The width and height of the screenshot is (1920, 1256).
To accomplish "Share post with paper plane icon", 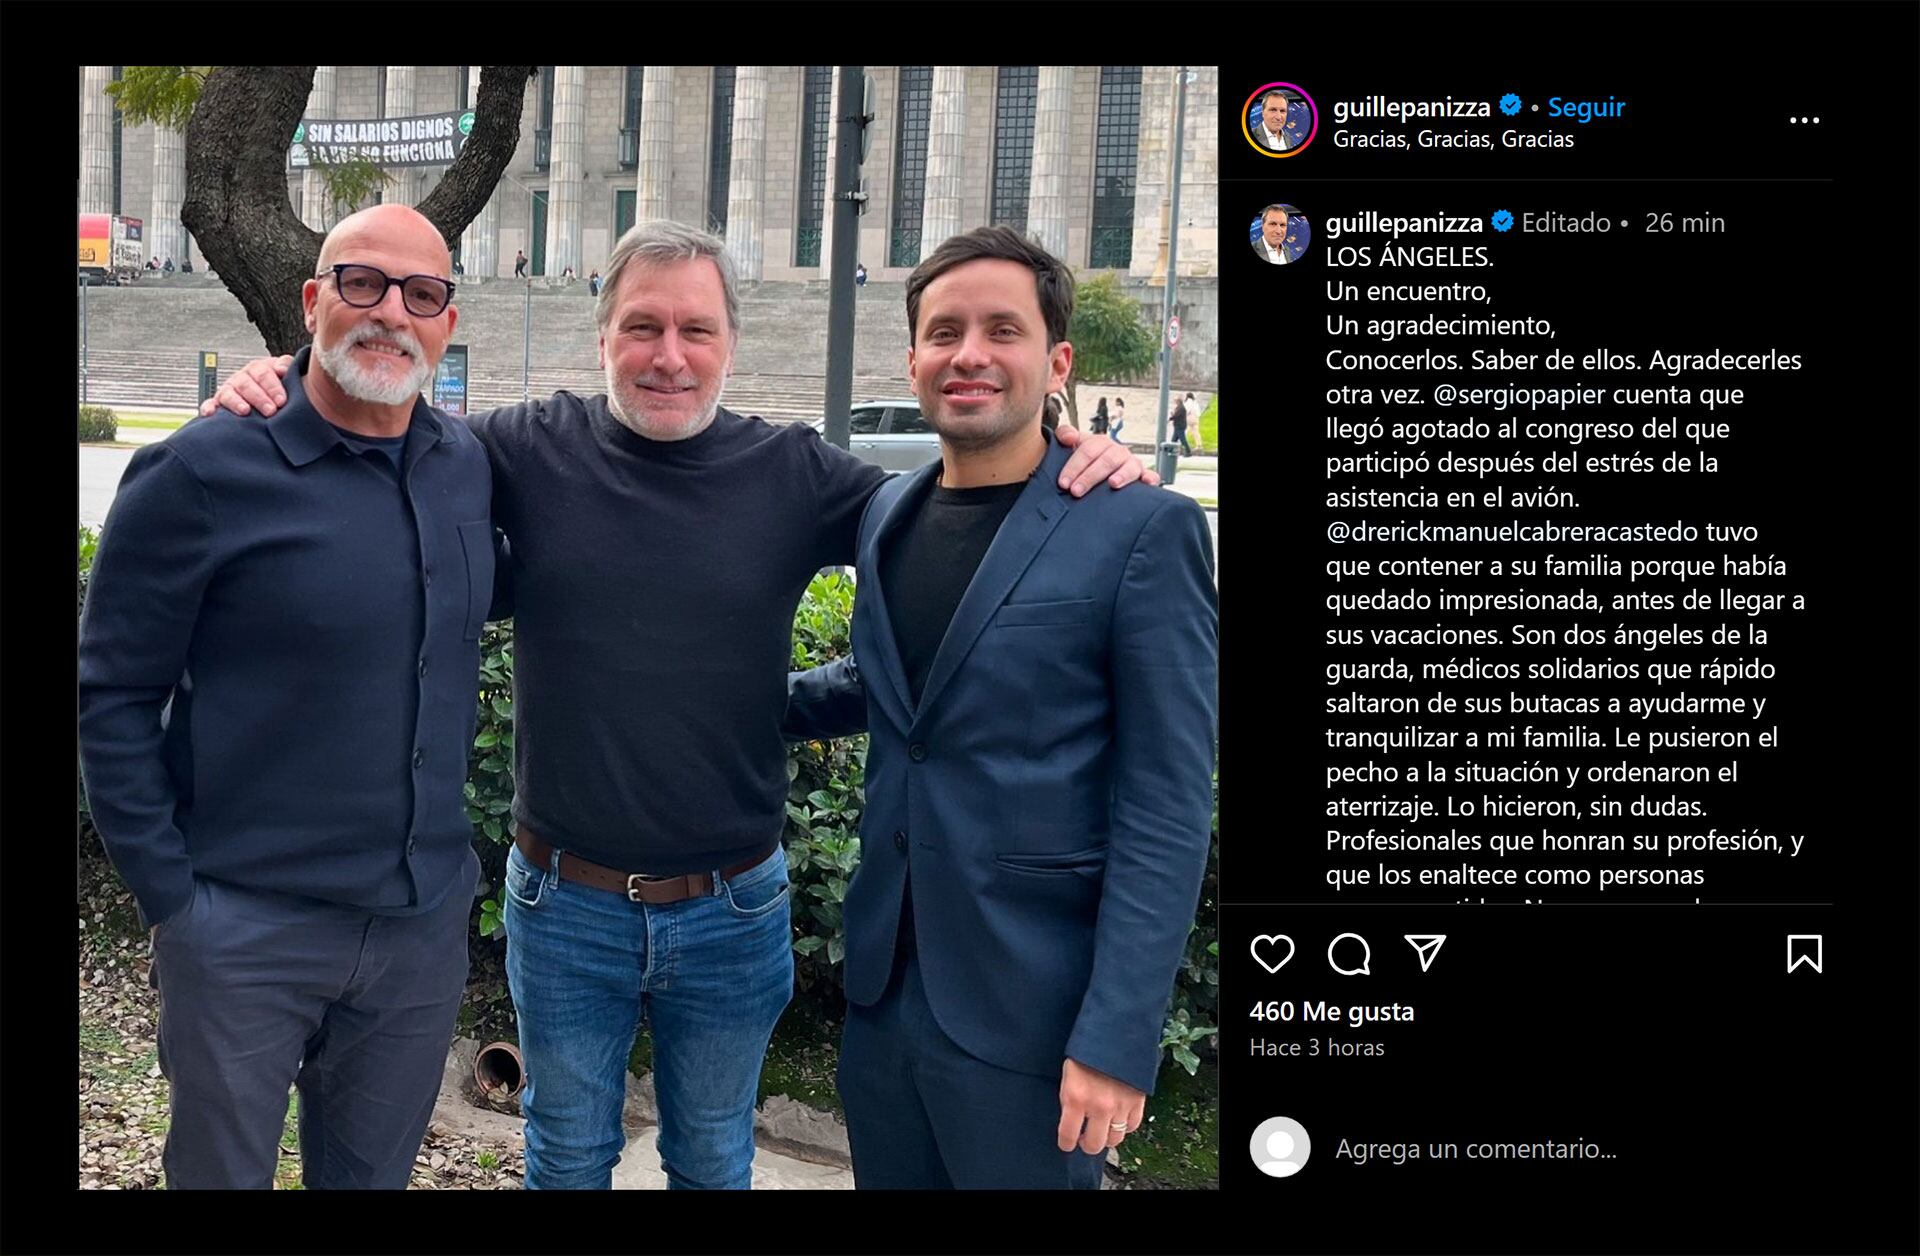I will pos(1425,953).
